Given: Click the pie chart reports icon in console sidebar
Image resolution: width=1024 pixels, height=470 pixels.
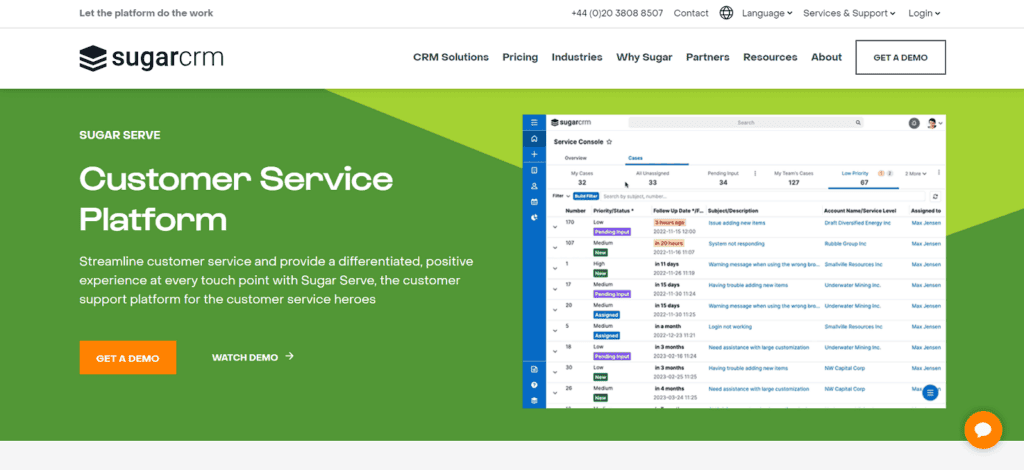Looking at the screenshot, I should click(x=534, y=217).
